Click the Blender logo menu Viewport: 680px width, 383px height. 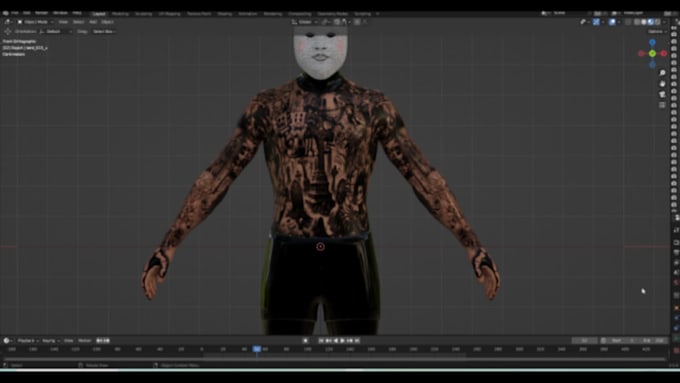6,13
